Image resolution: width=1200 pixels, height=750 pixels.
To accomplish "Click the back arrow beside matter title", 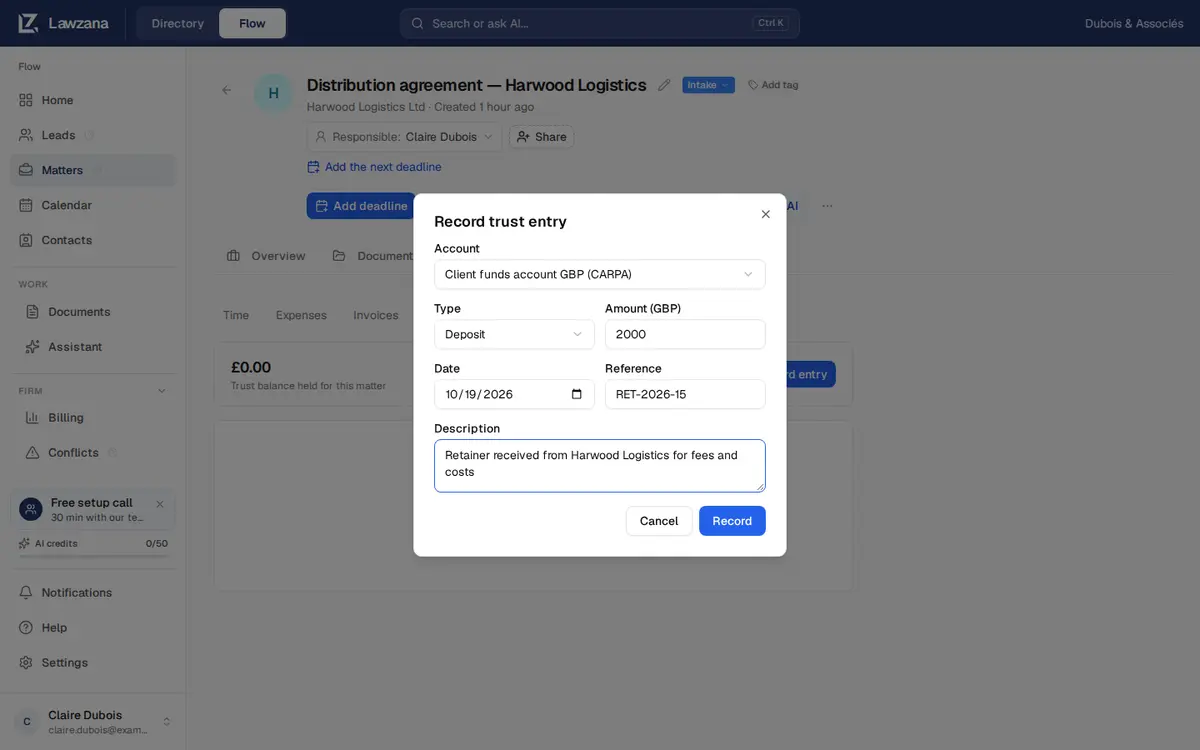I will coord(226,90).
